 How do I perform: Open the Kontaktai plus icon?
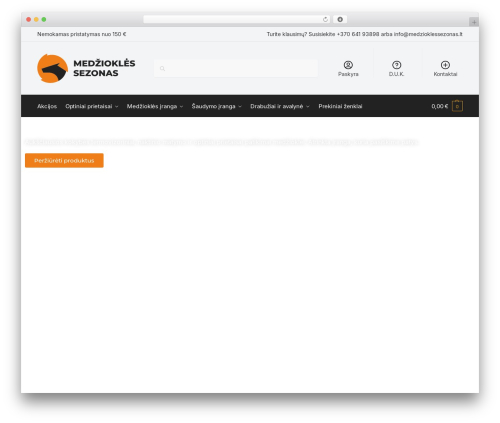[x=445, y=65]
